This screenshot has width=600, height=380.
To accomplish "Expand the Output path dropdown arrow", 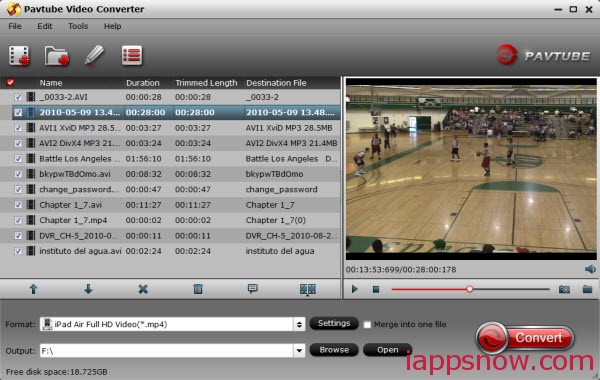I will point(299,350).
